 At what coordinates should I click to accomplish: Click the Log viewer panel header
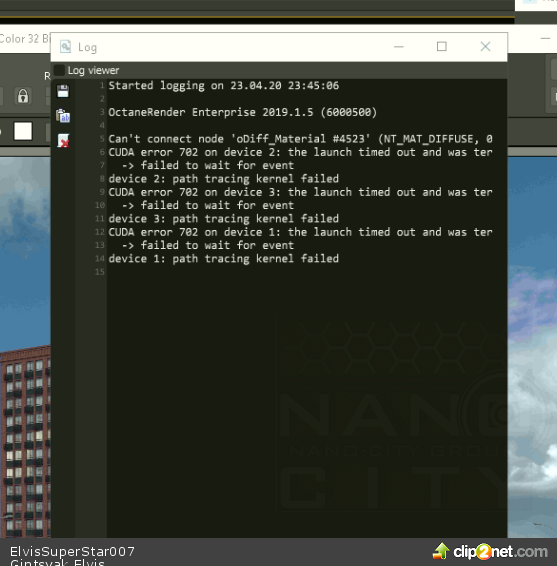tap(279, 70)
